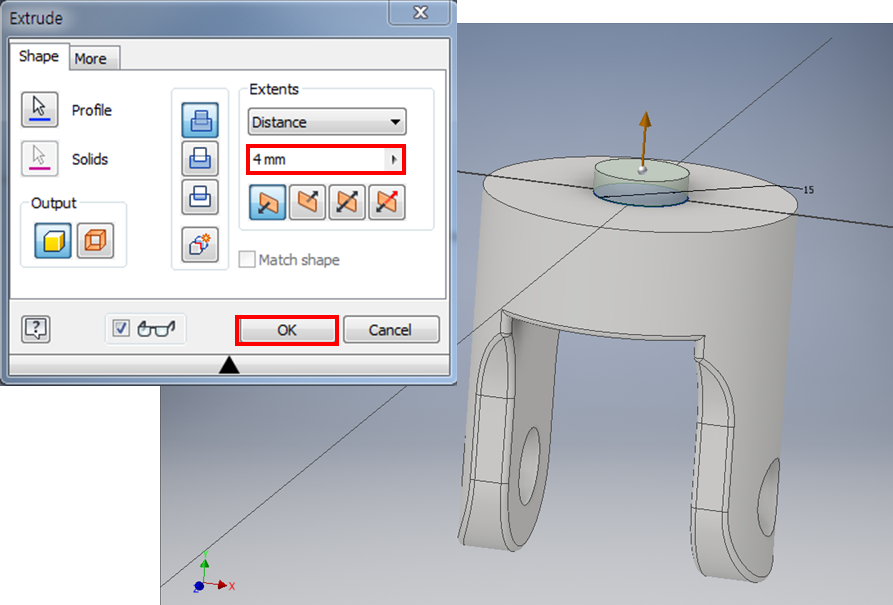
Task: Open the distance value flyout arrow
Action: (x=394, y=160)
